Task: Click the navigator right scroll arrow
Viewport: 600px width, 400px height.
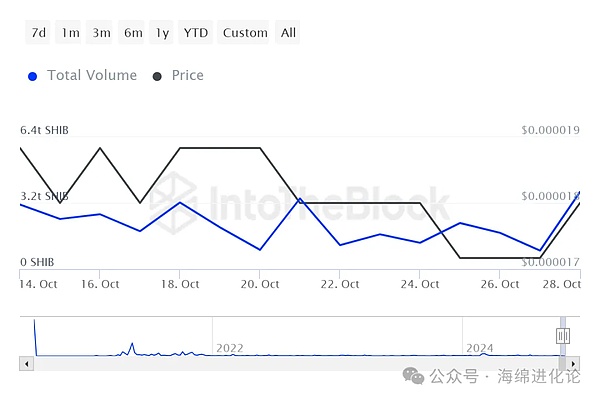Action: click(x=573, y=364)
